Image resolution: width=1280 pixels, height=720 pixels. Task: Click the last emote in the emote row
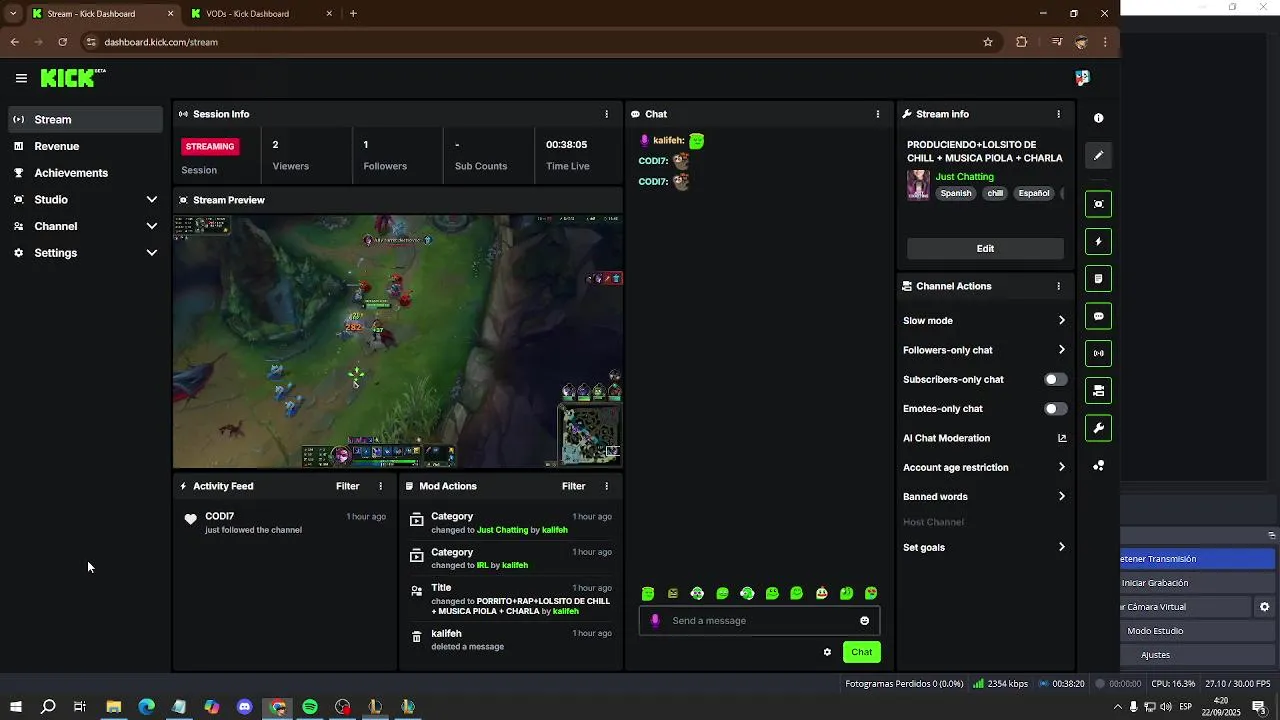pyautogui.click(x=871, y=593)
